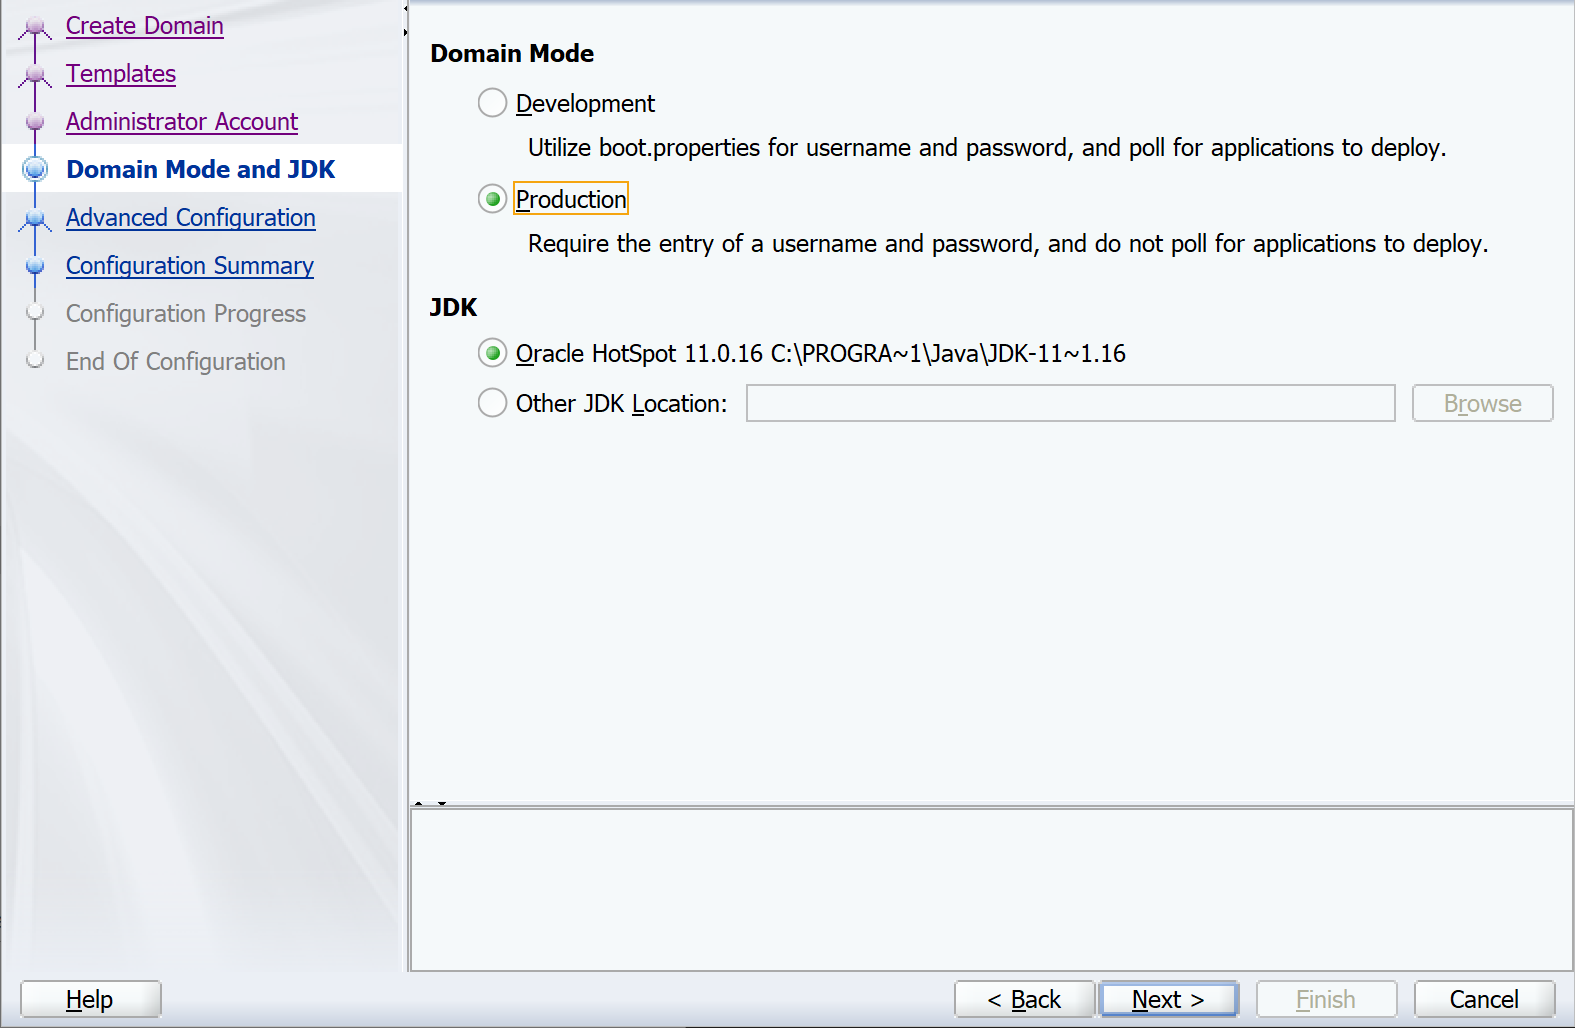Screen dimensions: 1575x1028
Task: Click the End Of Configuration step icon
Action: click(35, 362)
